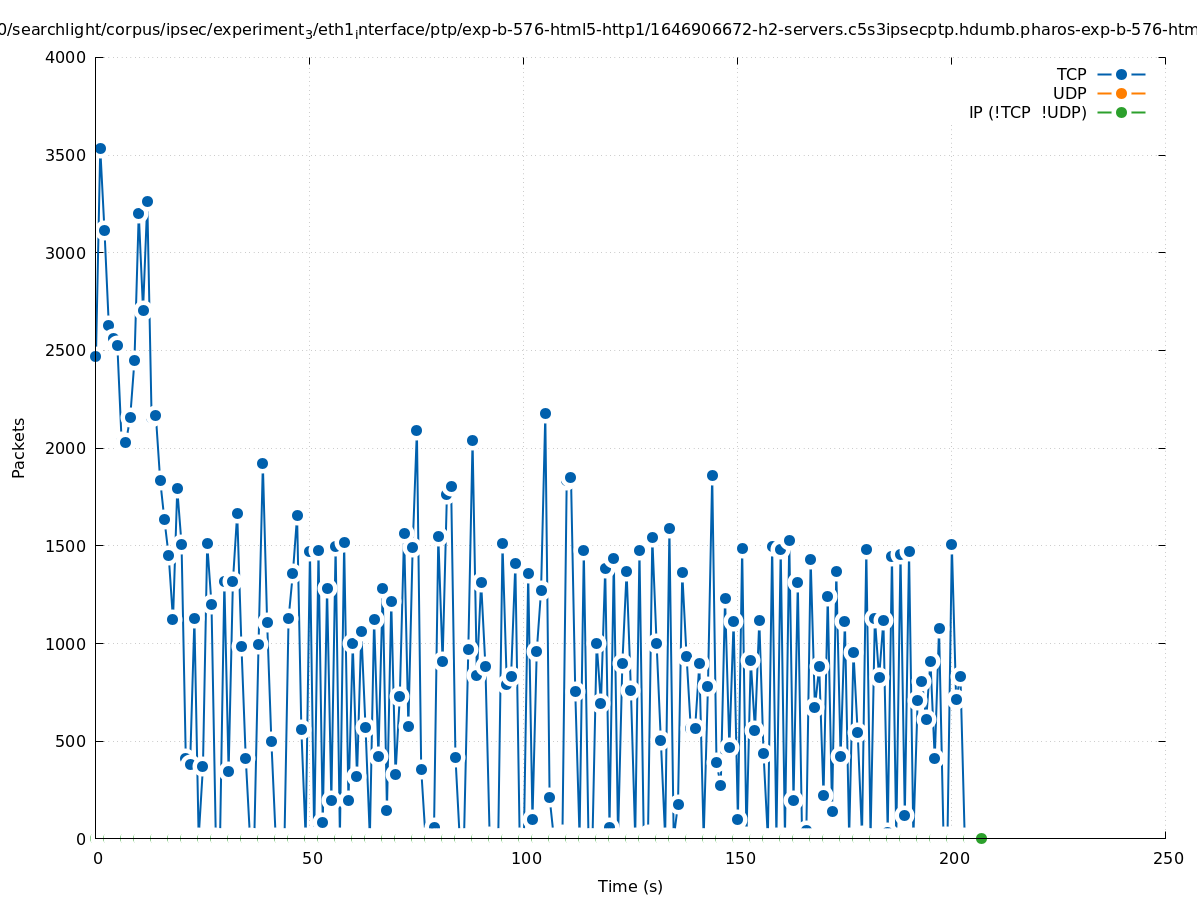Click the 4000 y-axis tick label
Viewport: 1197px width, 900px height.
pos(66,58)
